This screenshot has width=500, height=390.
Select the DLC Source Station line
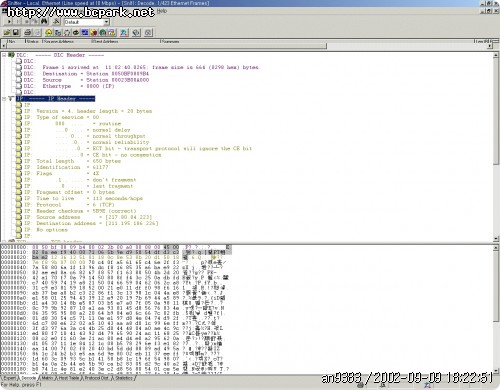coord(86,80)
